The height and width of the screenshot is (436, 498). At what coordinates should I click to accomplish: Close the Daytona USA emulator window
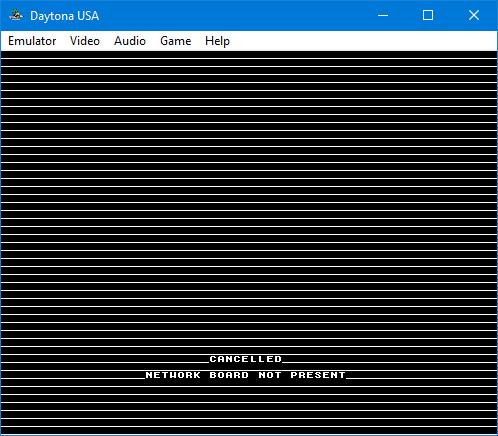474,15
